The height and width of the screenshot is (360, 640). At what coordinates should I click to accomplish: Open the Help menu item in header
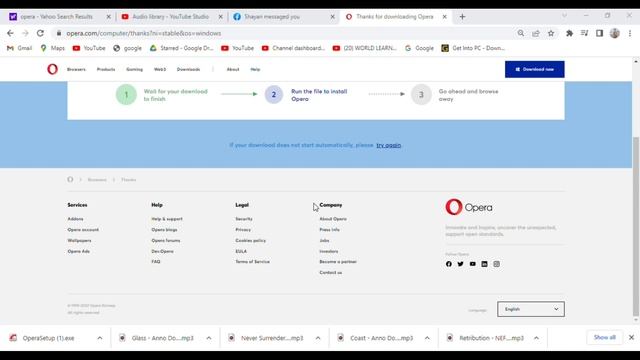coord(255,69)
